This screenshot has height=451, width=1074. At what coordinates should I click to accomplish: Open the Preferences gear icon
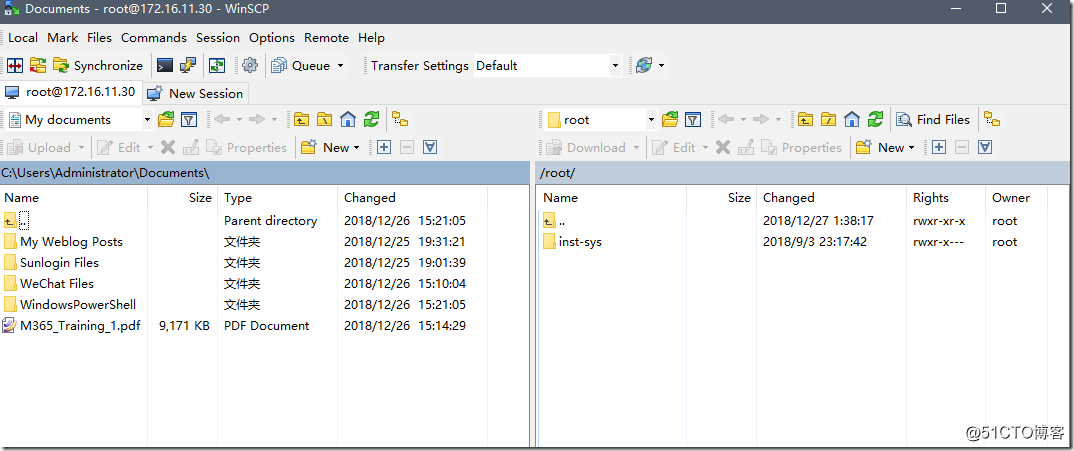coord(250,66)
